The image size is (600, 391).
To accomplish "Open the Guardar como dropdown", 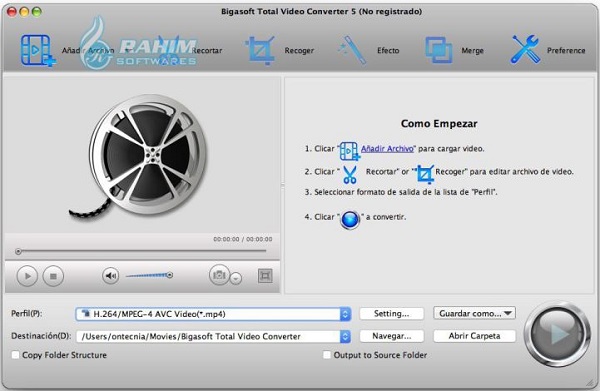I will (x=474, y=313).
